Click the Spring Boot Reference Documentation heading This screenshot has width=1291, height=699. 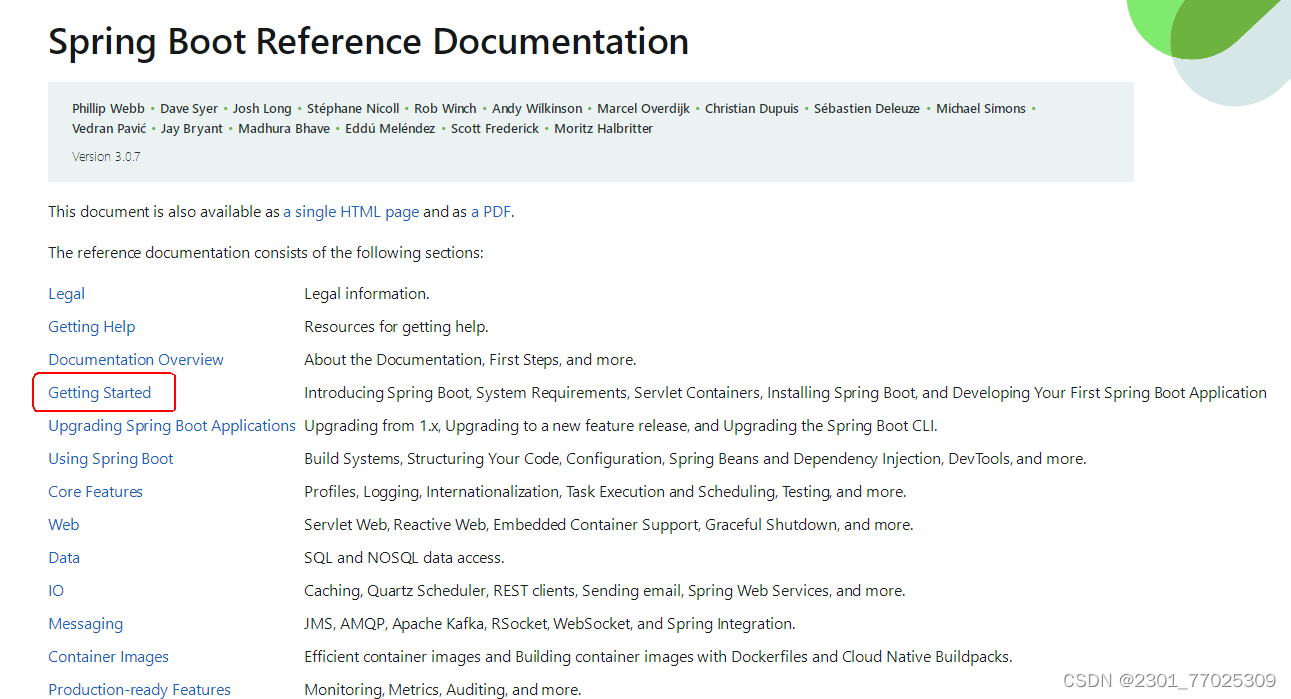(x=368, y=42)
